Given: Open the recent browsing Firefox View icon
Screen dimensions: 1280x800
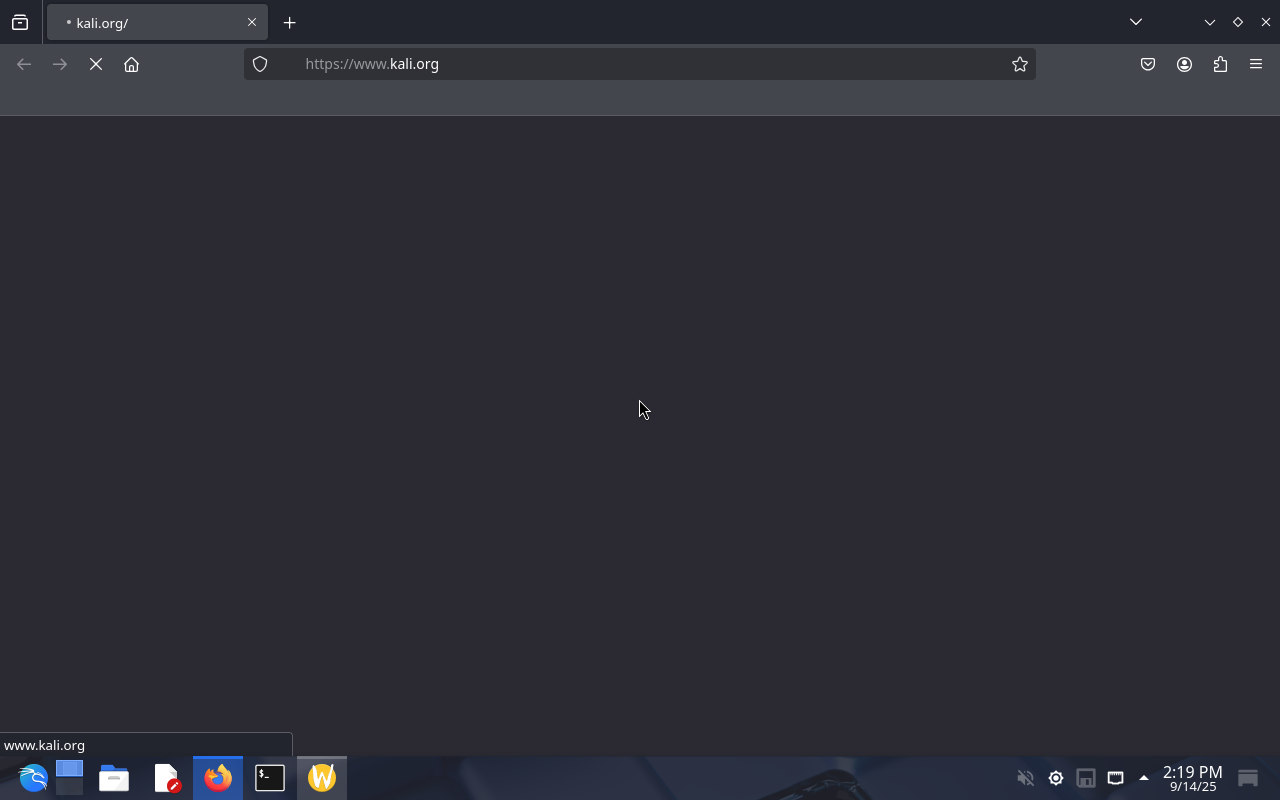Looking at the screenshot, I should [20, 22].
